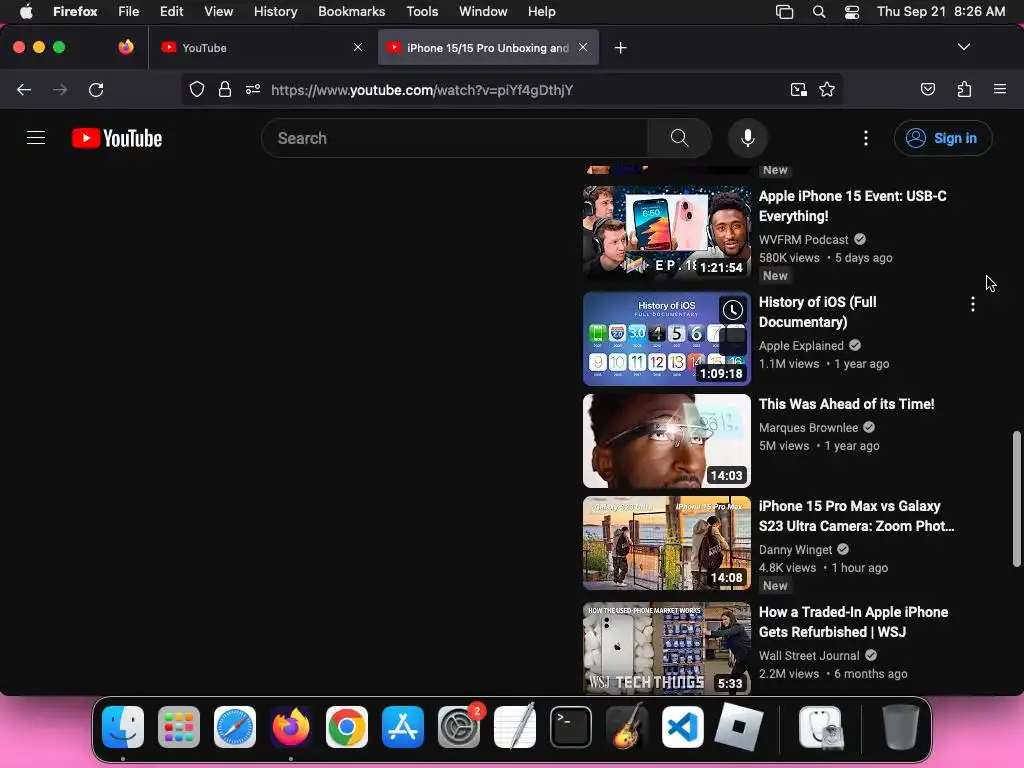This screenshot has height=768, width=1024.
Task: Focus the YouTube Search field
Action: click(x=455, y=138)
